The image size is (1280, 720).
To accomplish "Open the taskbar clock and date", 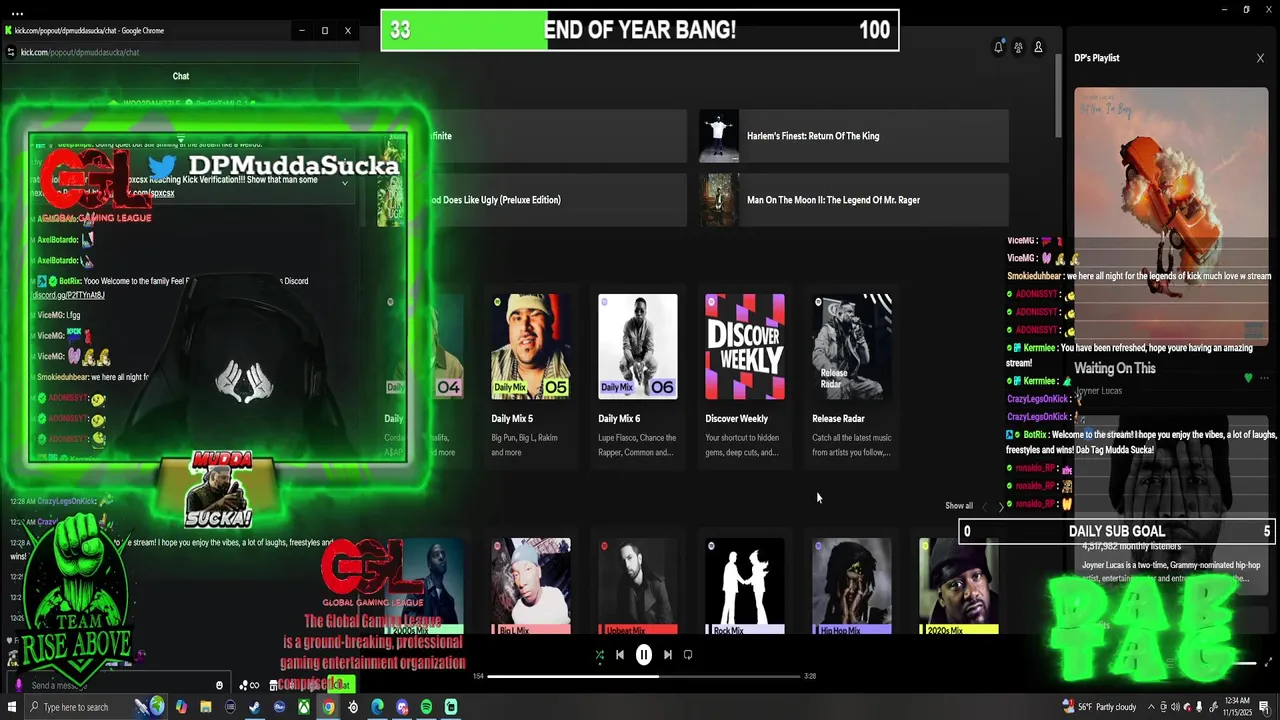I will (1237, 707).
